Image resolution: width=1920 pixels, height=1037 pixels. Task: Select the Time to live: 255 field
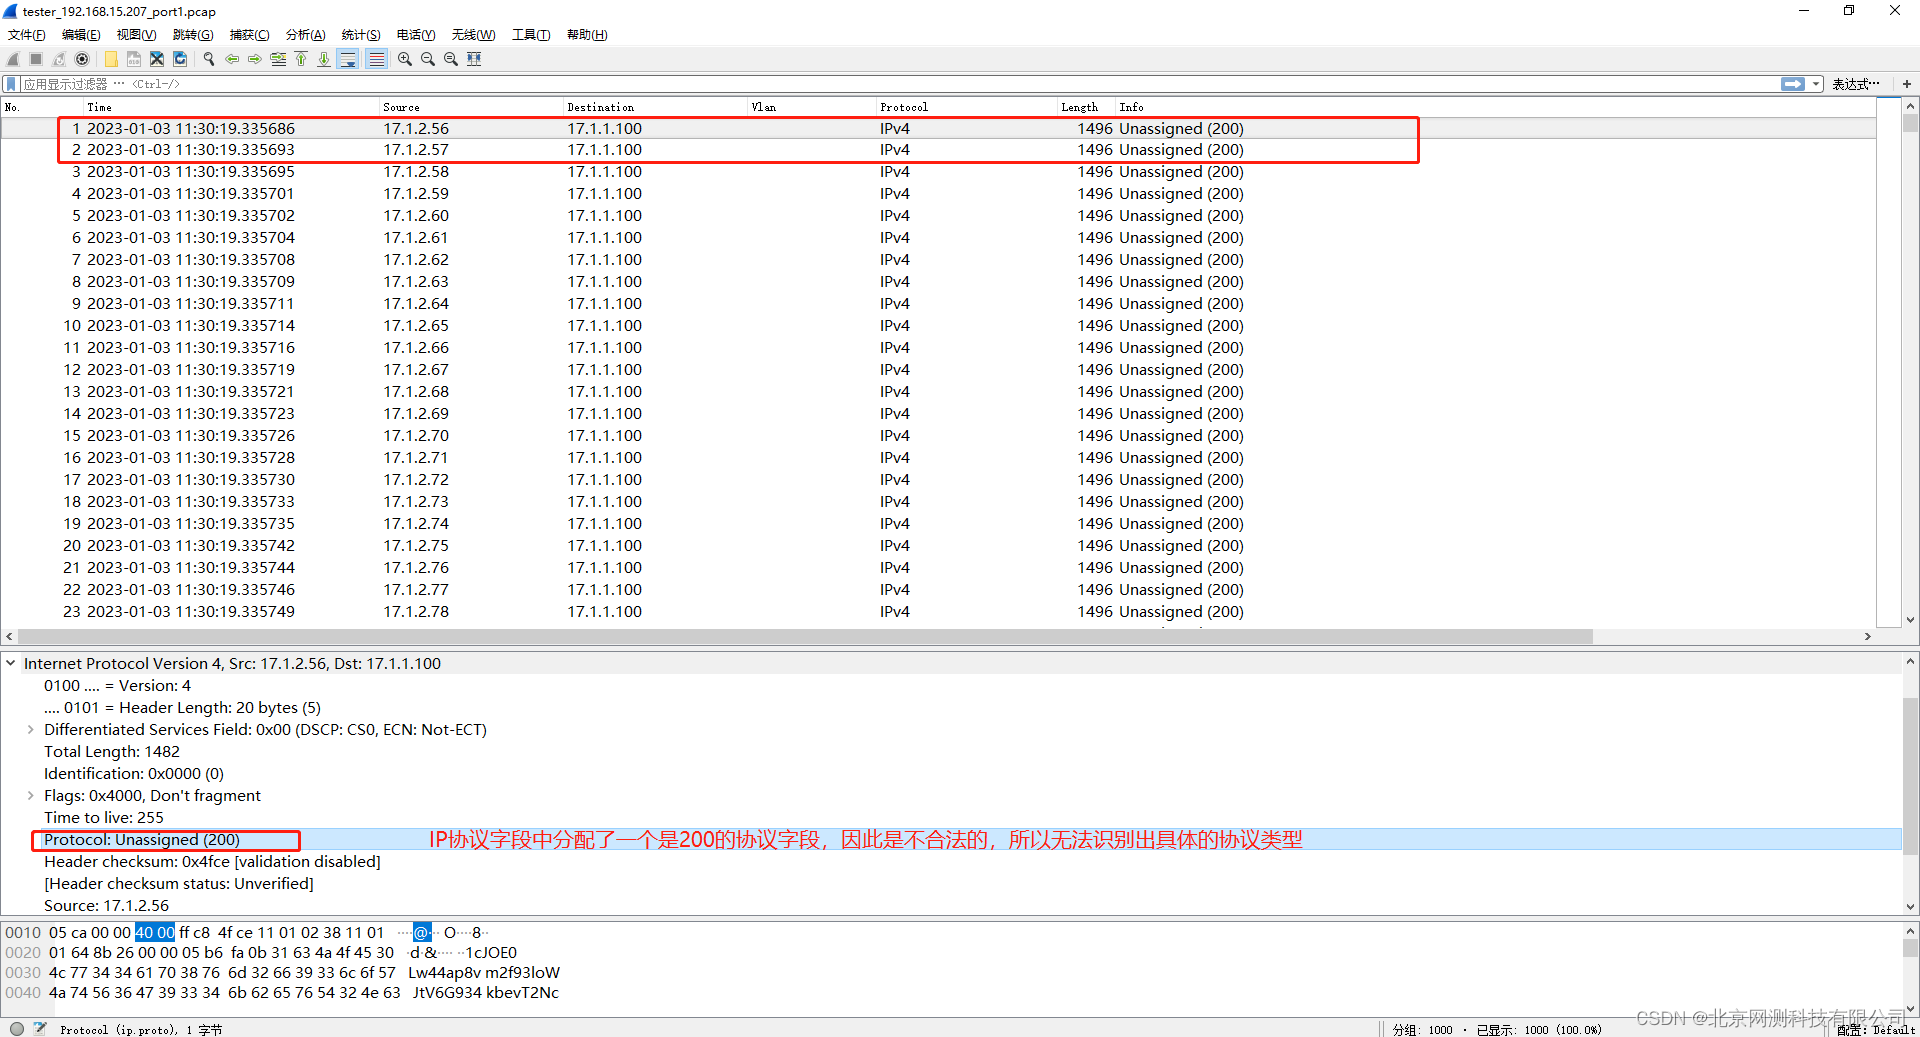click(x=104, y=817)
